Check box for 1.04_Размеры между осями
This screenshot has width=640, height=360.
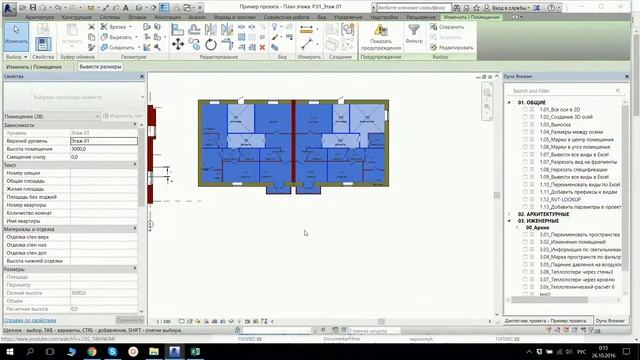[525, 132]
